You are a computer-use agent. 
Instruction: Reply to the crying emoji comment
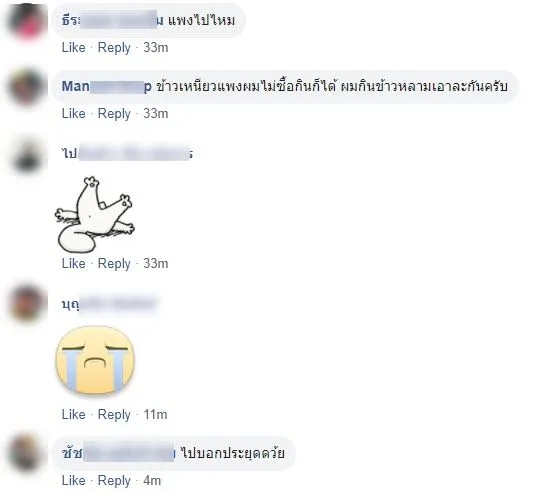(114, 415)
